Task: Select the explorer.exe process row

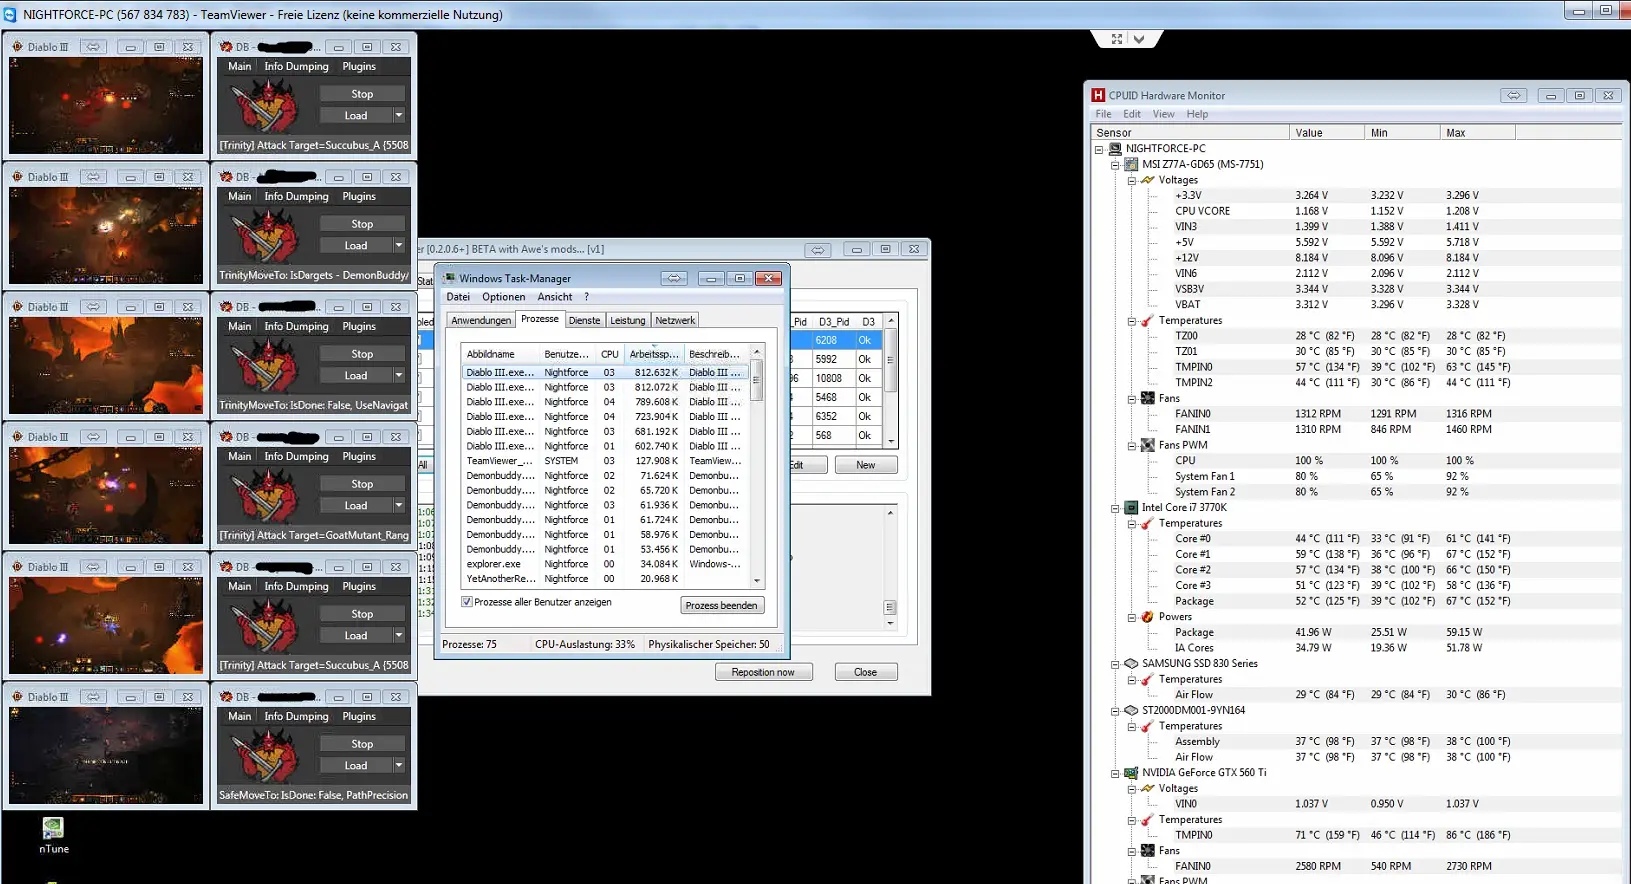Action: pos(604,564)
